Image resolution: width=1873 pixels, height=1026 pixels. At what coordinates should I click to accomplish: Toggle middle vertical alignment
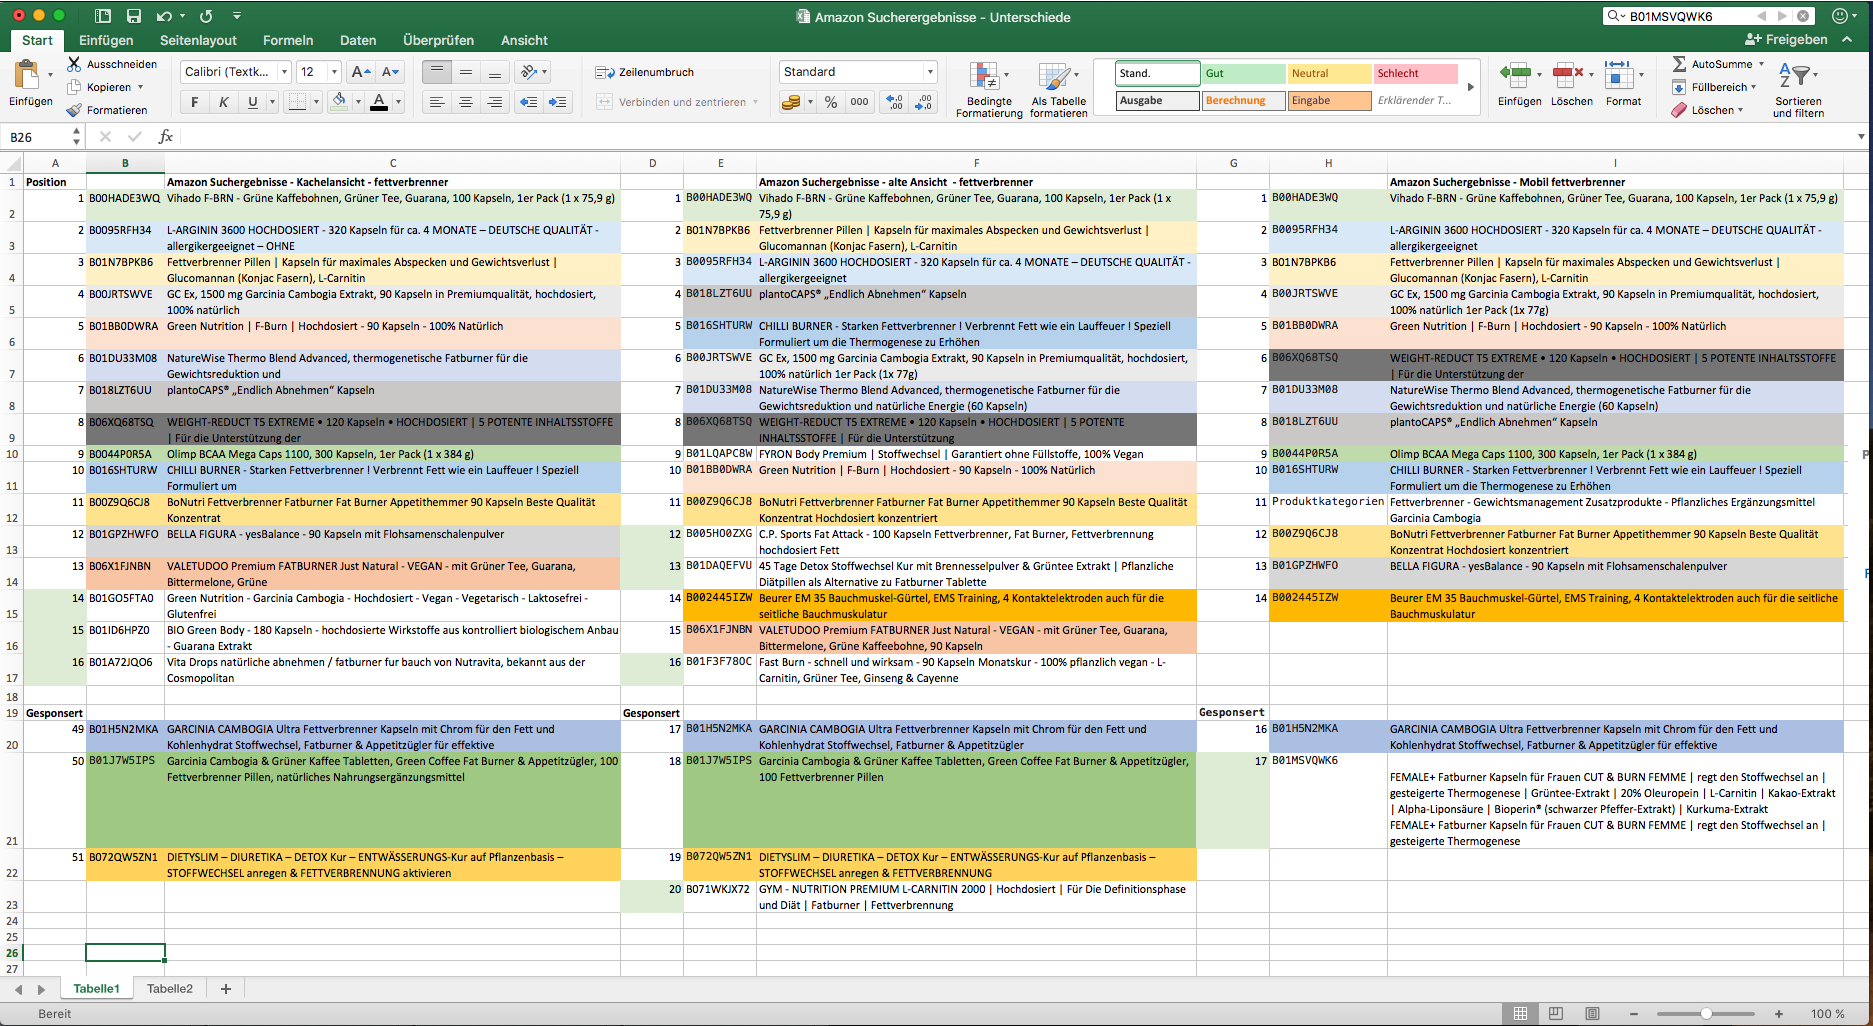coord(466,72)
